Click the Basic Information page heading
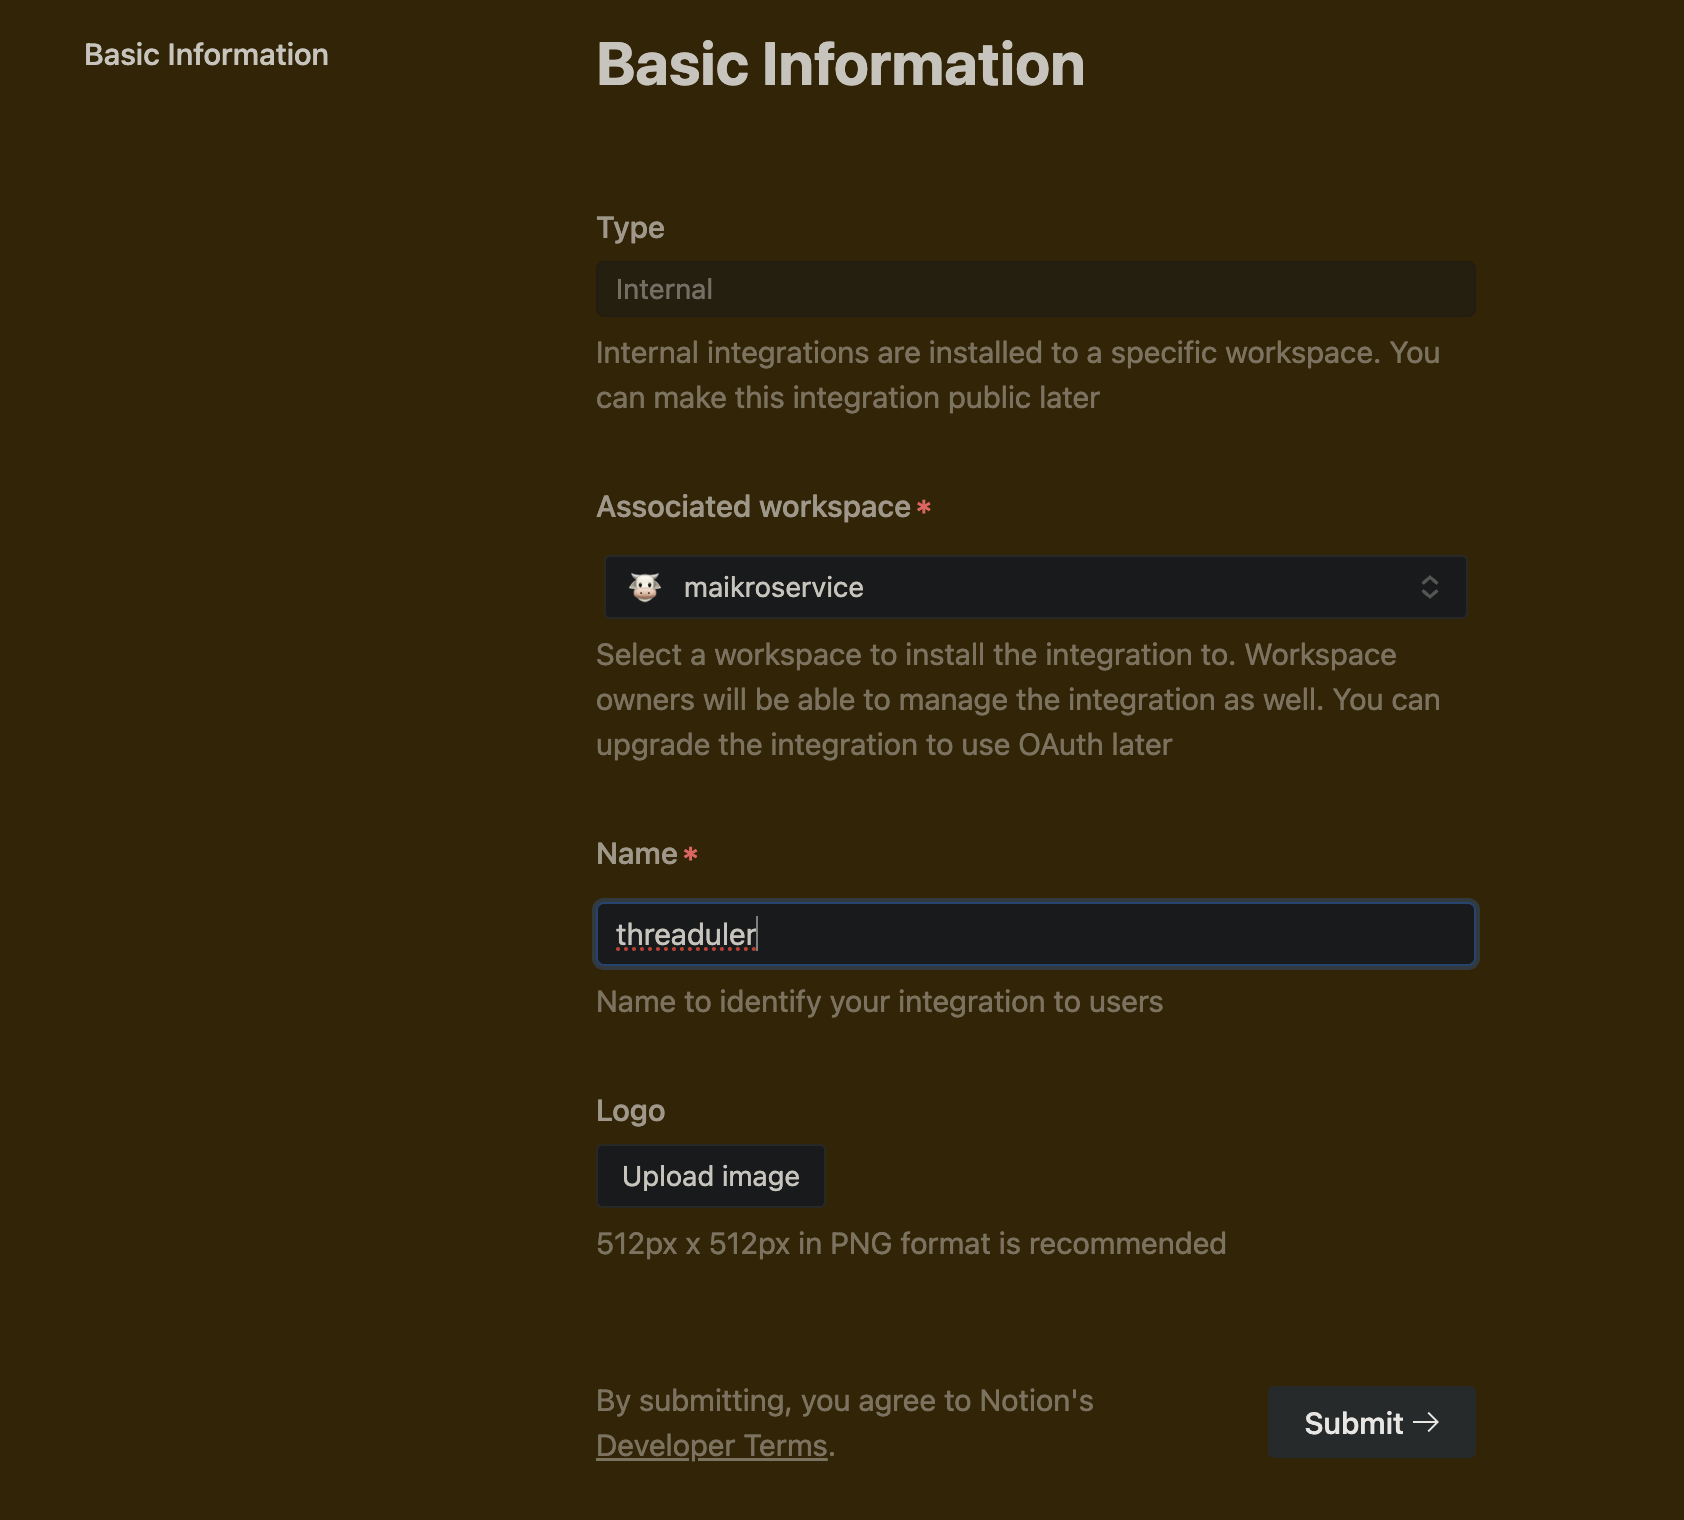The width and height of the screenshot is (1684, 1520). [x=840, y=65]
